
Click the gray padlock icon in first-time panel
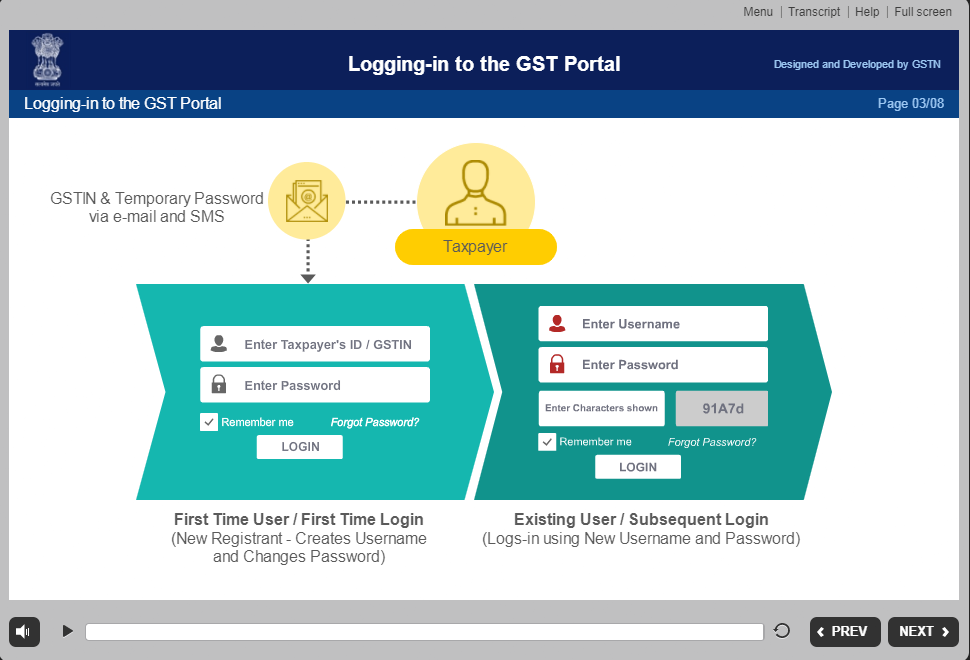(x=219, y=384)
